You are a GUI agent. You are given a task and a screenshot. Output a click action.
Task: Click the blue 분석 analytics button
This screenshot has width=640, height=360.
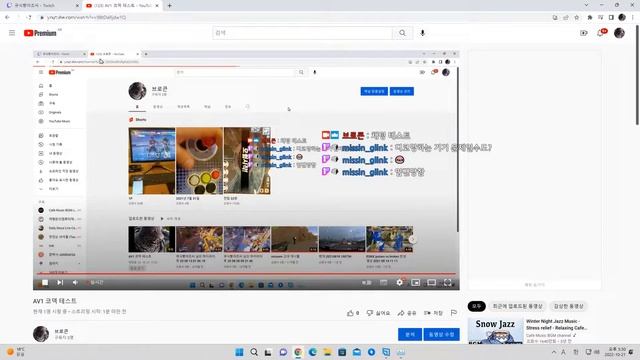(x=410, y=334)
